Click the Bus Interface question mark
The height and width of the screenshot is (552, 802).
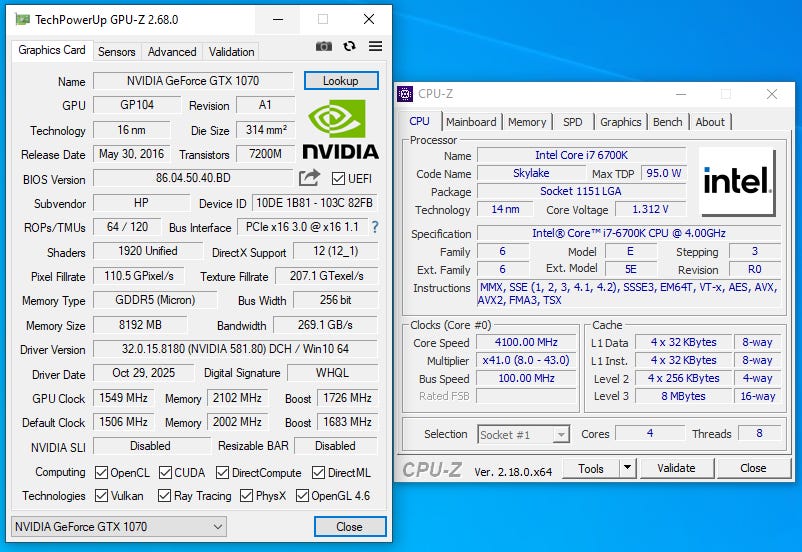tap(375, 227)
